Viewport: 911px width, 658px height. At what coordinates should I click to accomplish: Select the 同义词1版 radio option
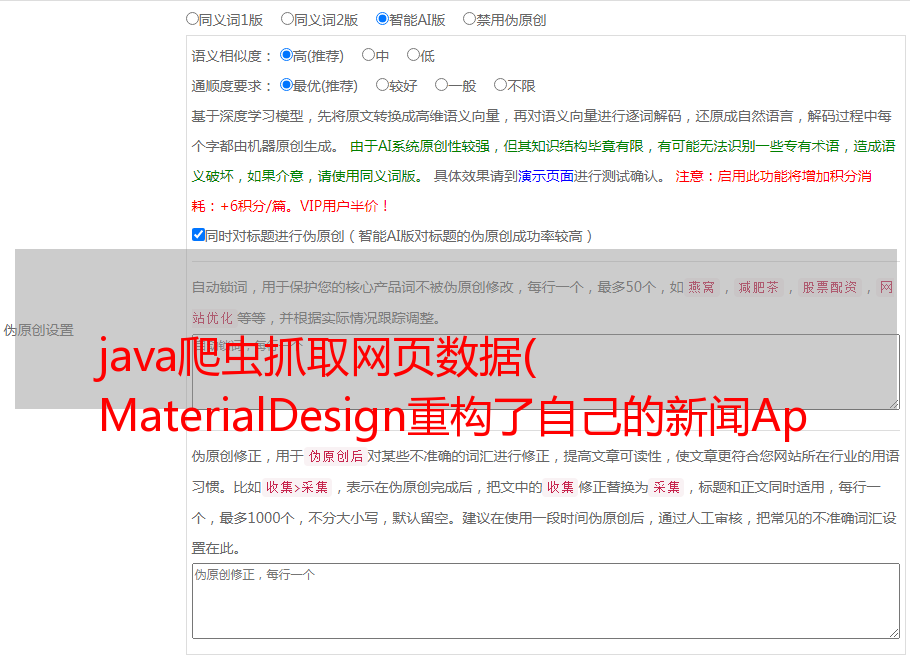192,18
